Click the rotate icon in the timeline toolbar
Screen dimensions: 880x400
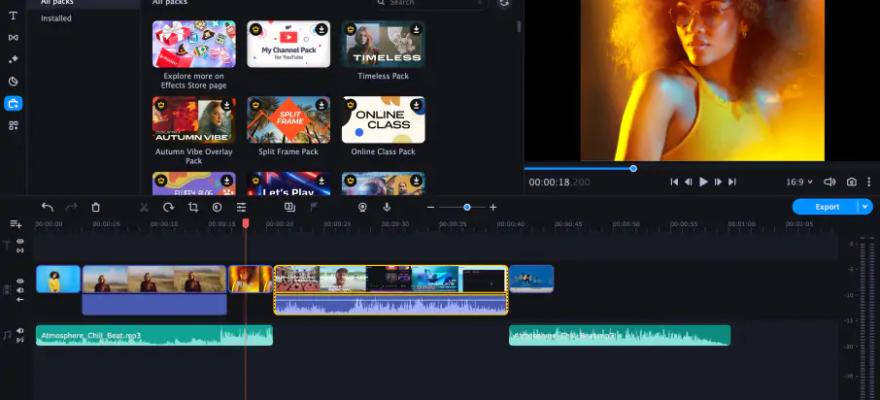pos(168,207)
